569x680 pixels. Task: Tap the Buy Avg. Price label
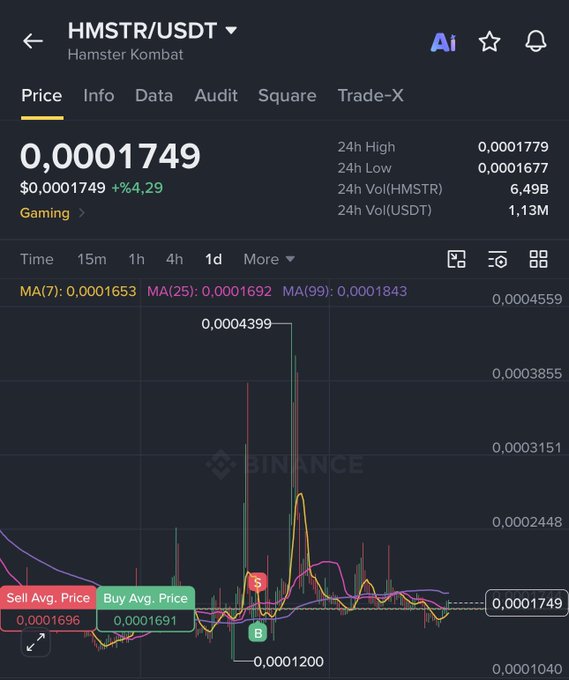[145, 598]
